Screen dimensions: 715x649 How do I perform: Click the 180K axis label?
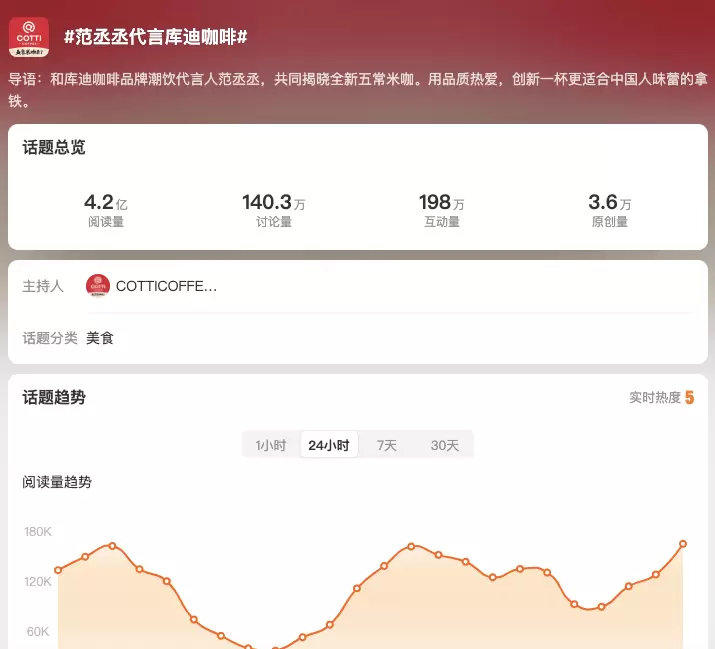(x=38, y=531)
